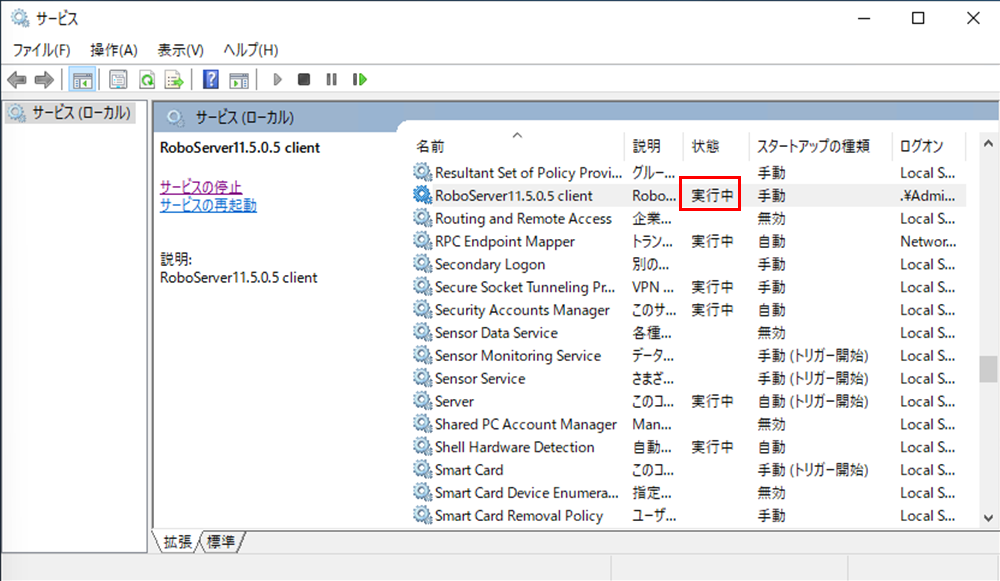
Task: Click the scrollbar up arrow in services list
Action: [988, 144]
